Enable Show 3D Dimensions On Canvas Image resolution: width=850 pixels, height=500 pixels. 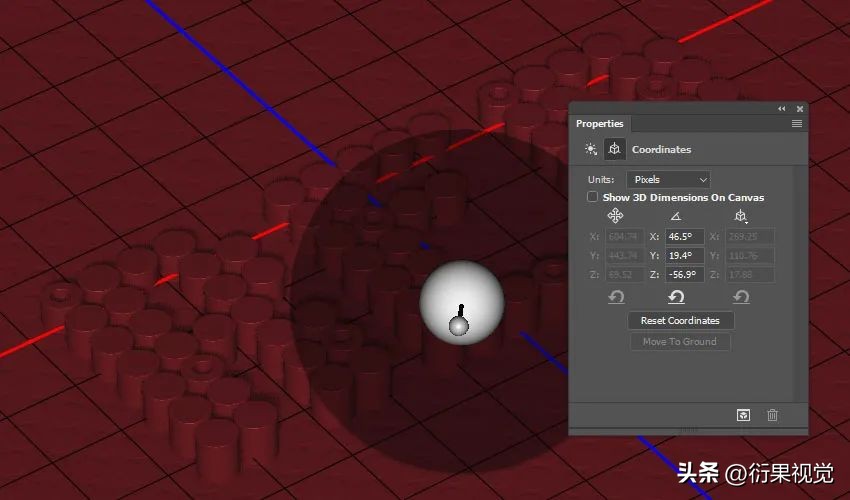tap(593, 197)
